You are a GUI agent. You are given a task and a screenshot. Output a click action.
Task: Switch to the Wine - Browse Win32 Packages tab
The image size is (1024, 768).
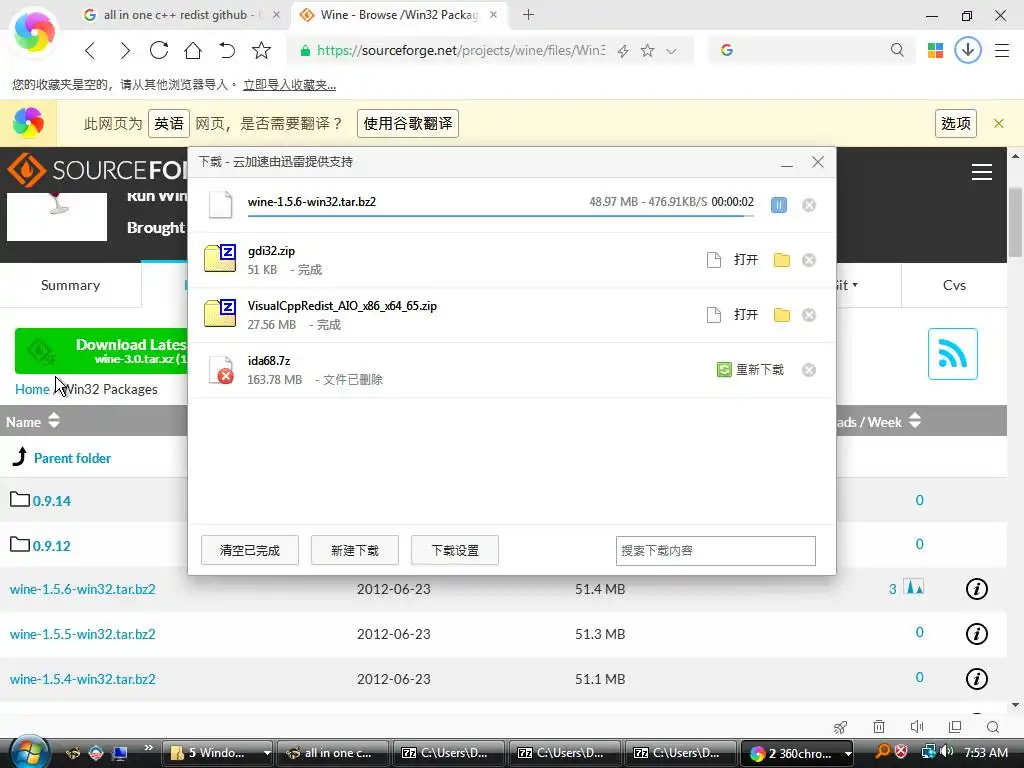point(399,14)
